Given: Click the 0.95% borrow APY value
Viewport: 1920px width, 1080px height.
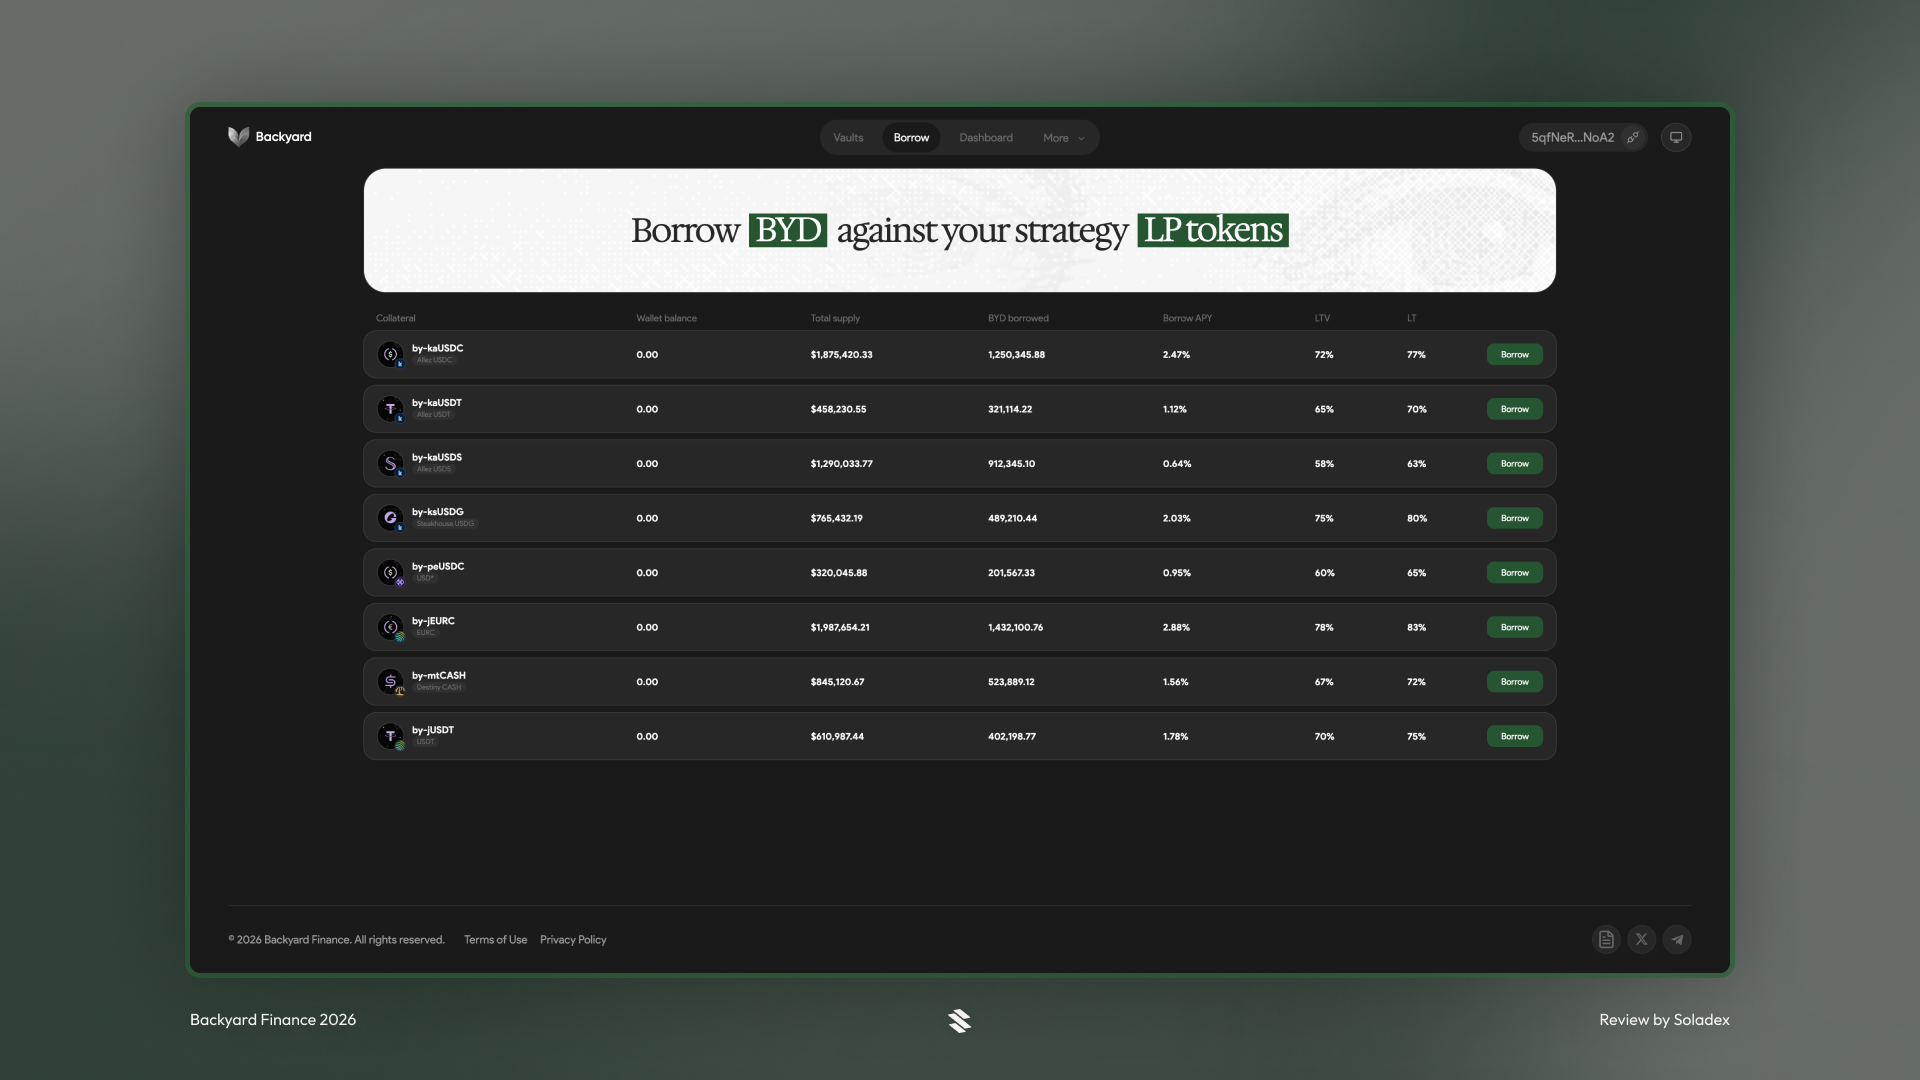Looking at the screenshot, I should pyautogui.click(x=1176, y=573).
